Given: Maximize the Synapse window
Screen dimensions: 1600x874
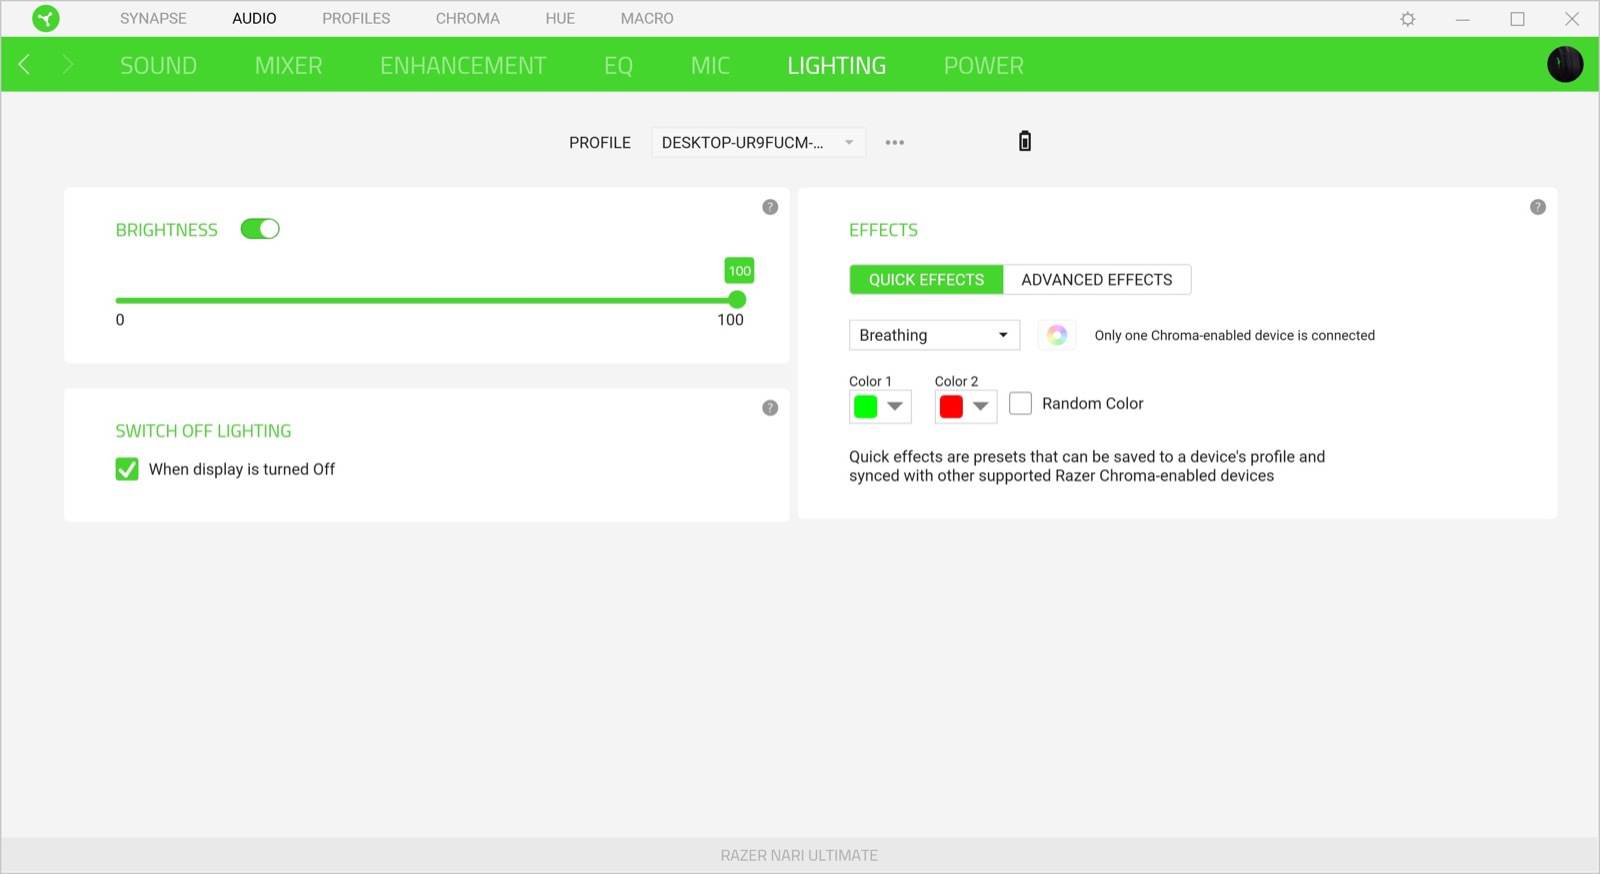Looking at the screenshot, I should (x=1518, y=19).
